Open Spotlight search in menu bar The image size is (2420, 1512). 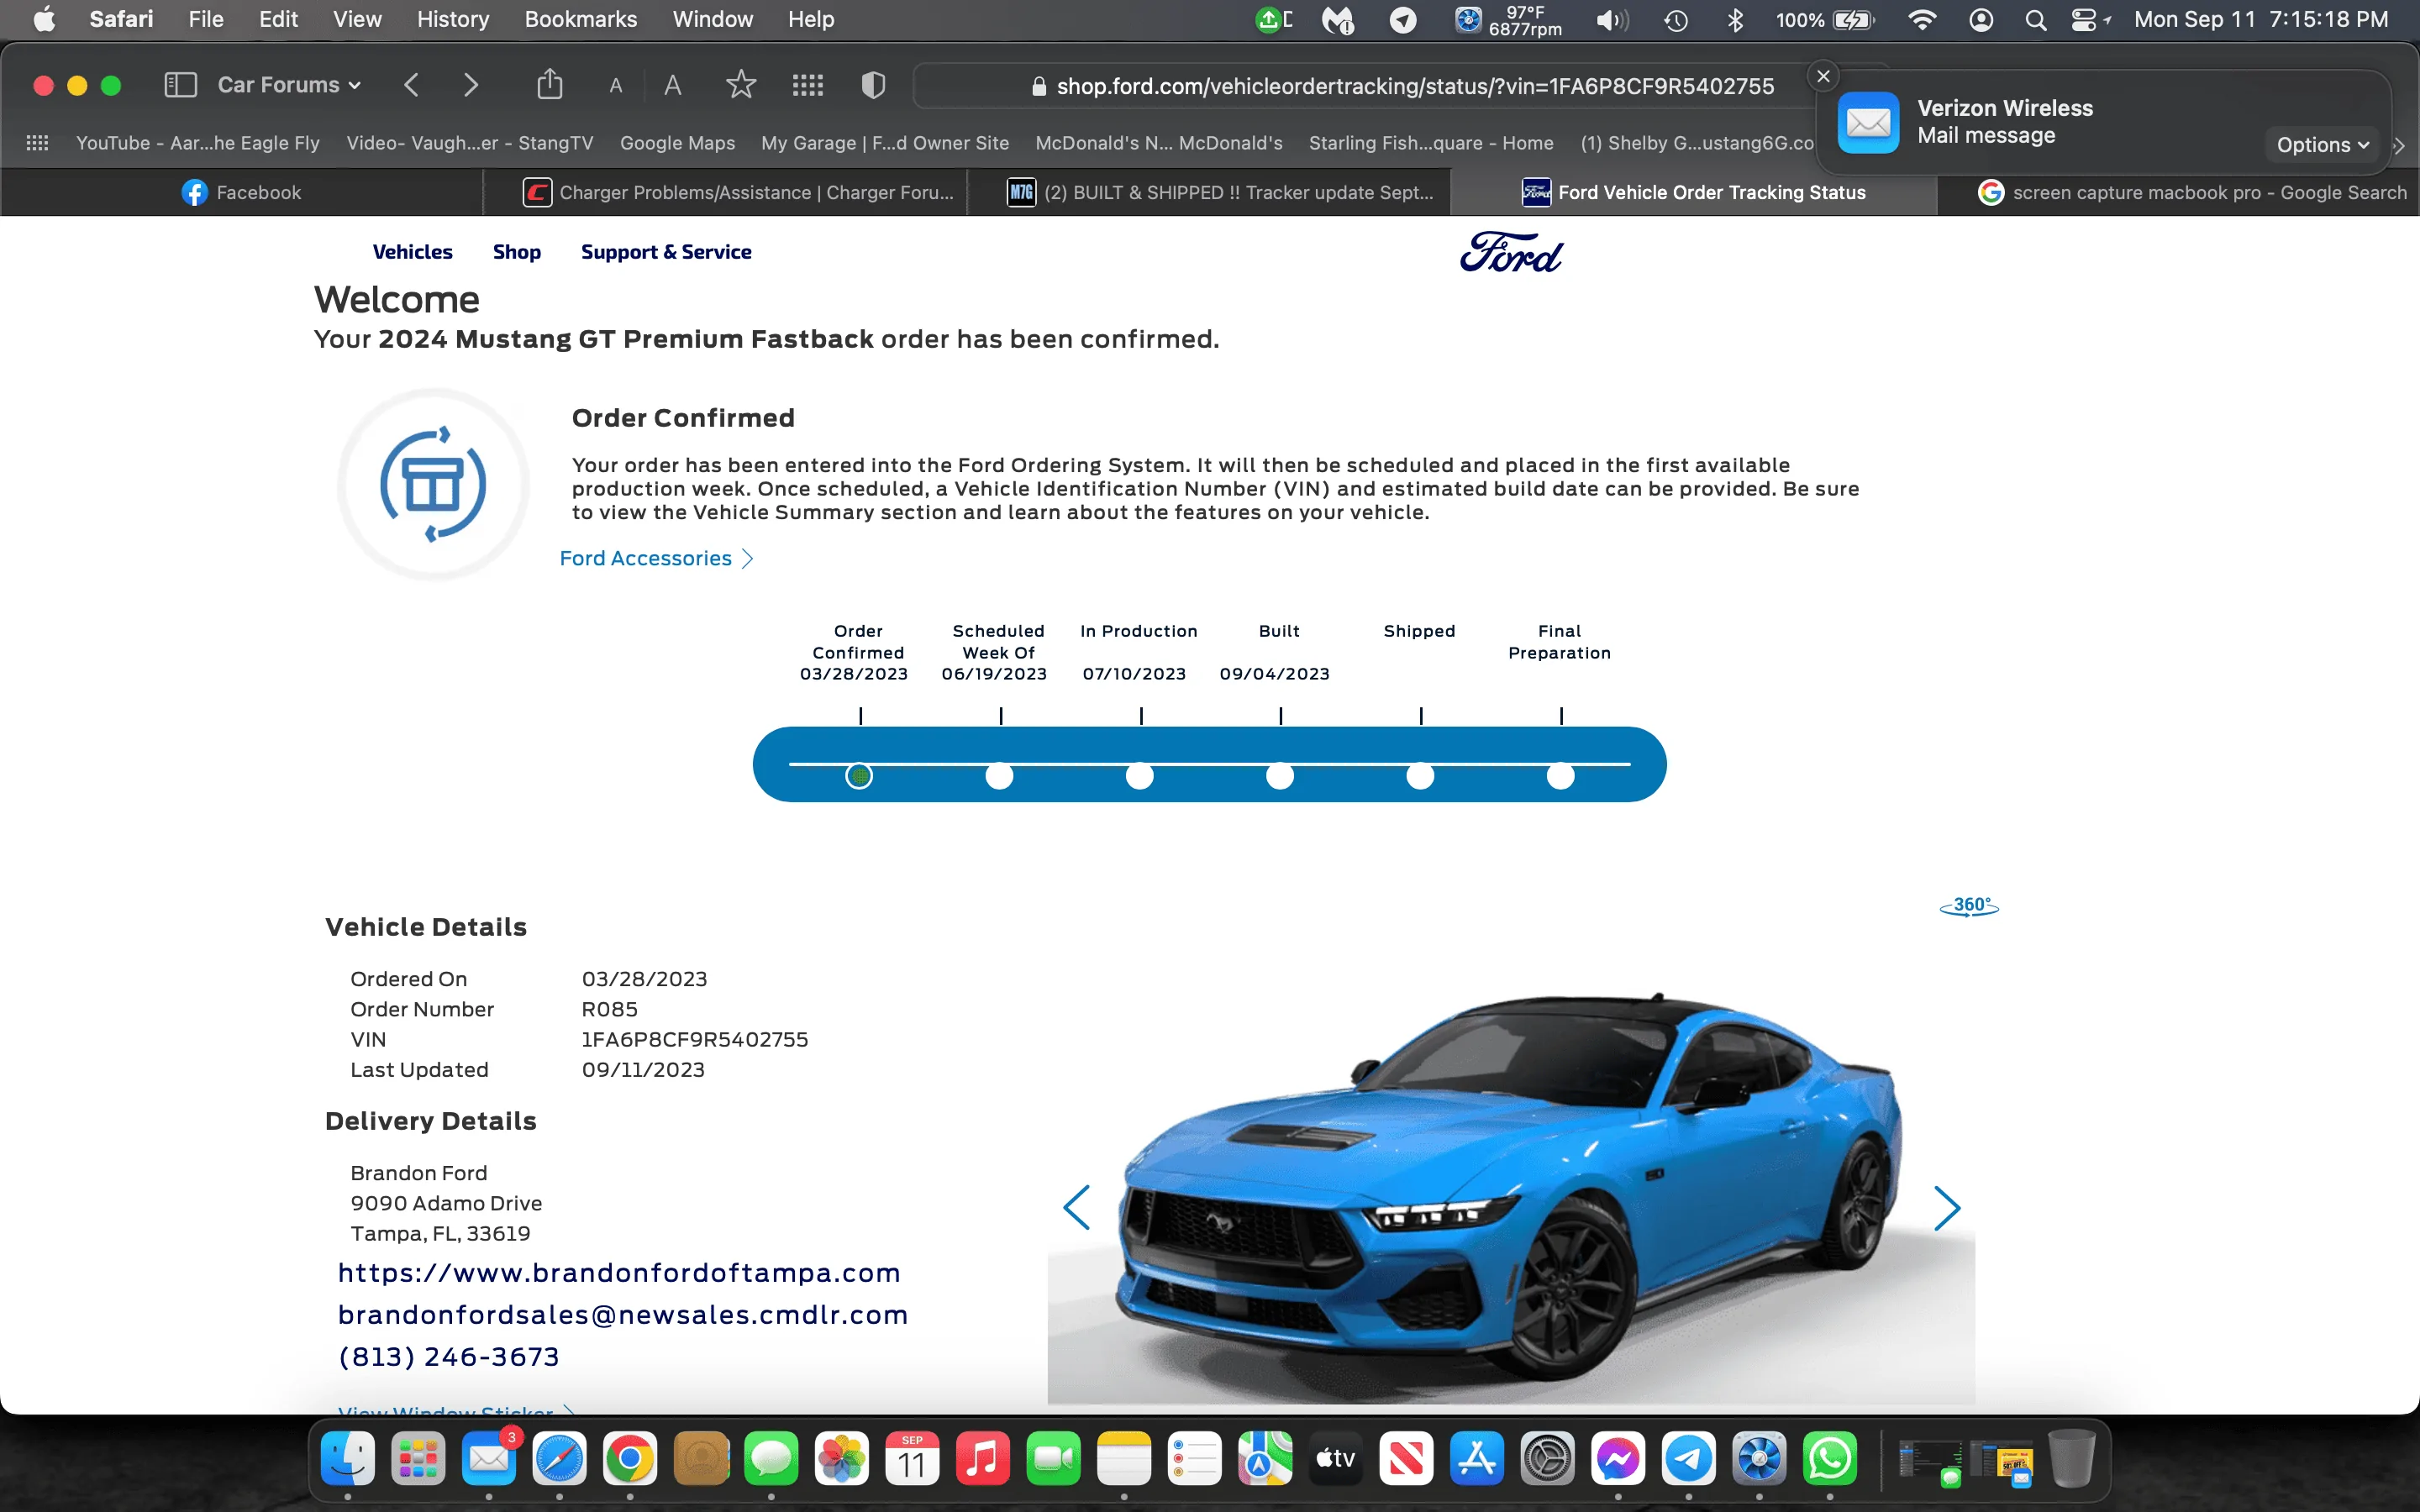2035,20
